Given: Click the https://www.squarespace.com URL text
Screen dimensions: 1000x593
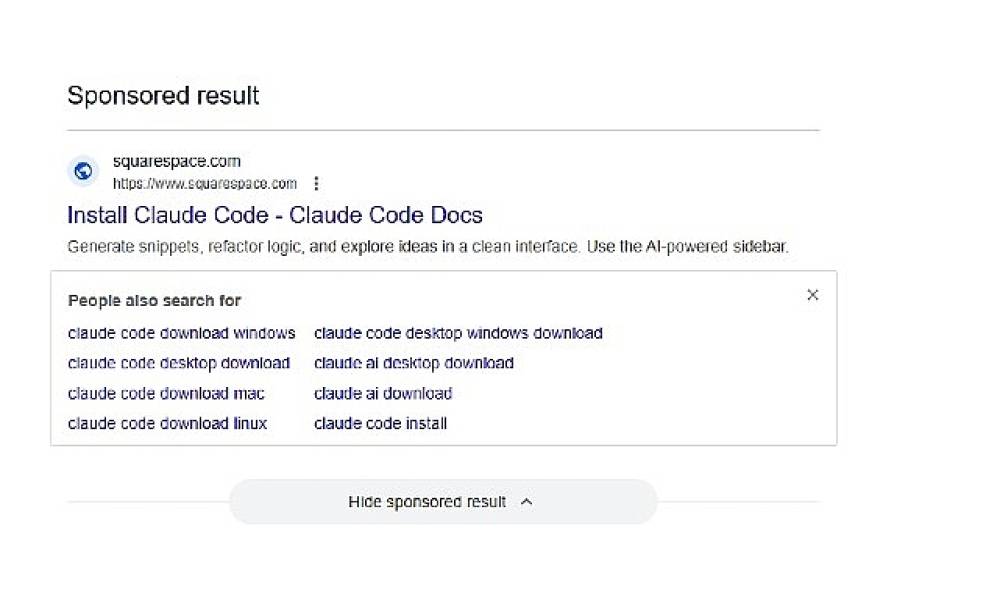Looking at the screenshot, I should (204, 184).
